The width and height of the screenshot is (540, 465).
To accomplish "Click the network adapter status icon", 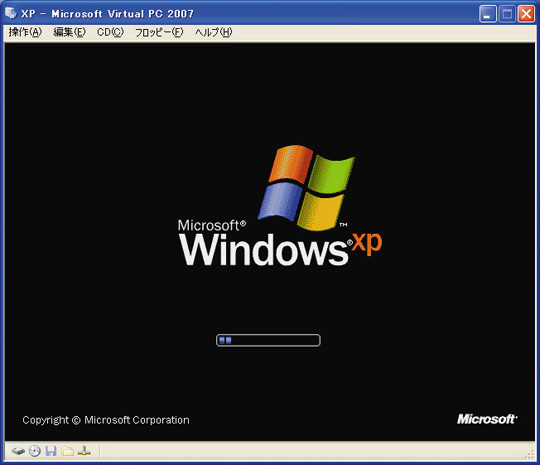I will (x=84, y=451).
